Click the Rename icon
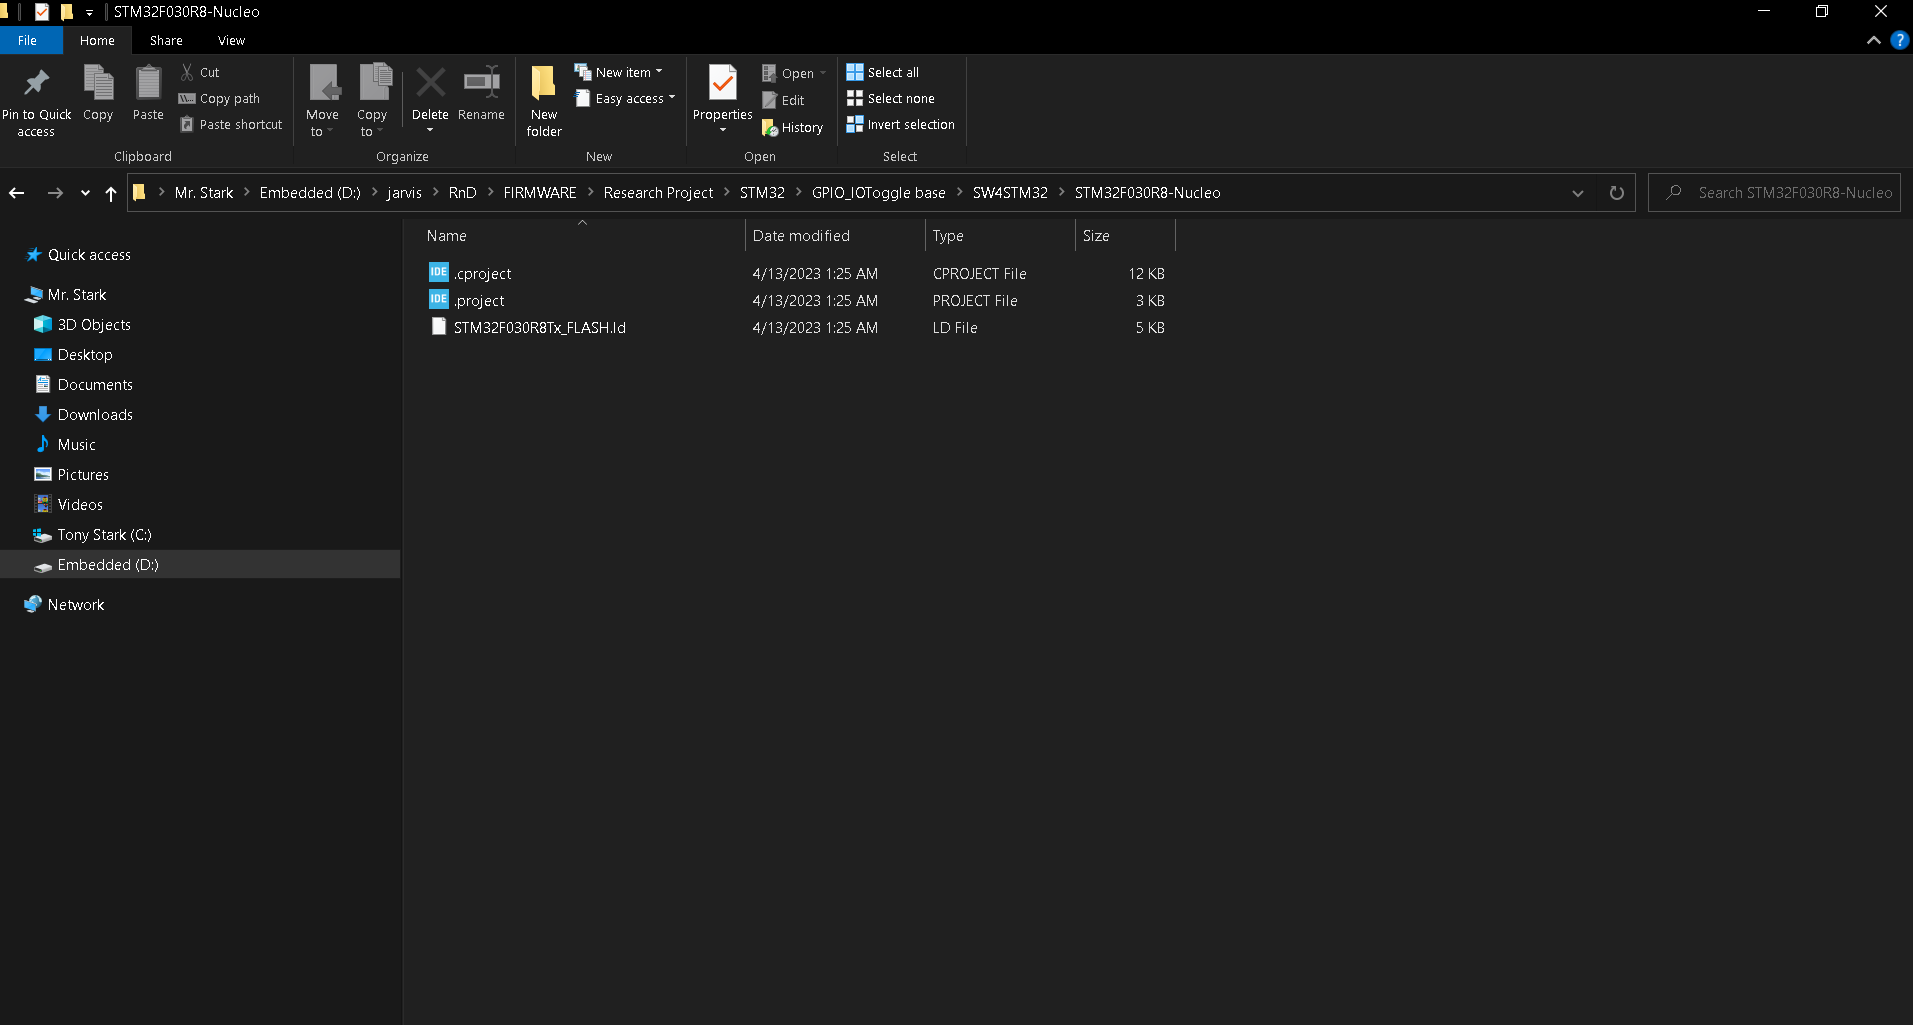 coord(481,83)
